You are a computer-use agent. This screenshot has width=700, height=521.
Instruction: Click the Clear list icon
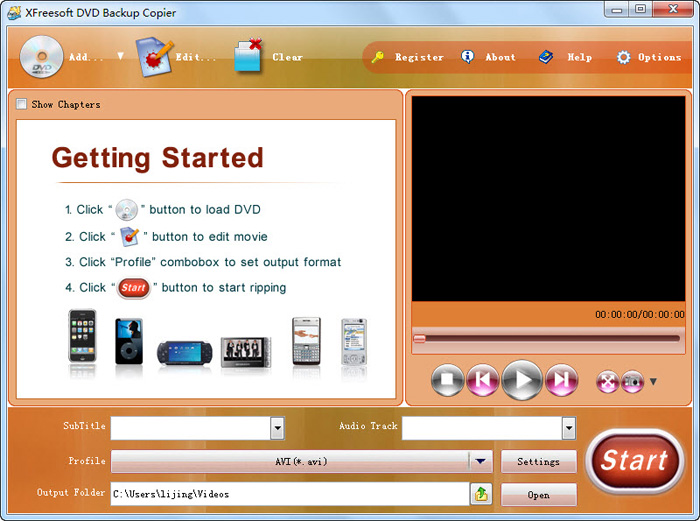pyautogui.click(x=248, y=56)
